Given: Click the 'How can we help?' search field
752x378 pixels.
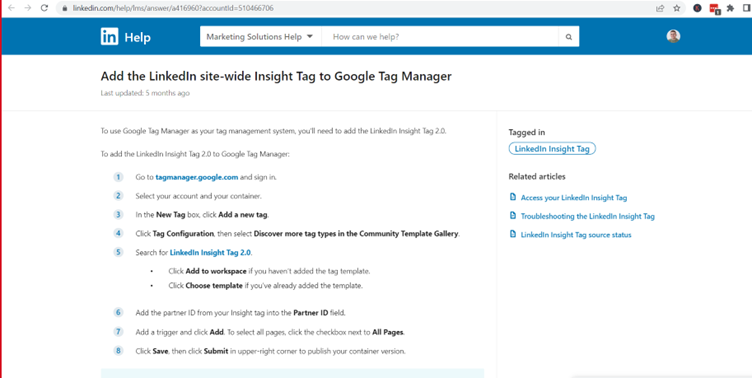Looking at the screenshot, I should pos(440,36).
